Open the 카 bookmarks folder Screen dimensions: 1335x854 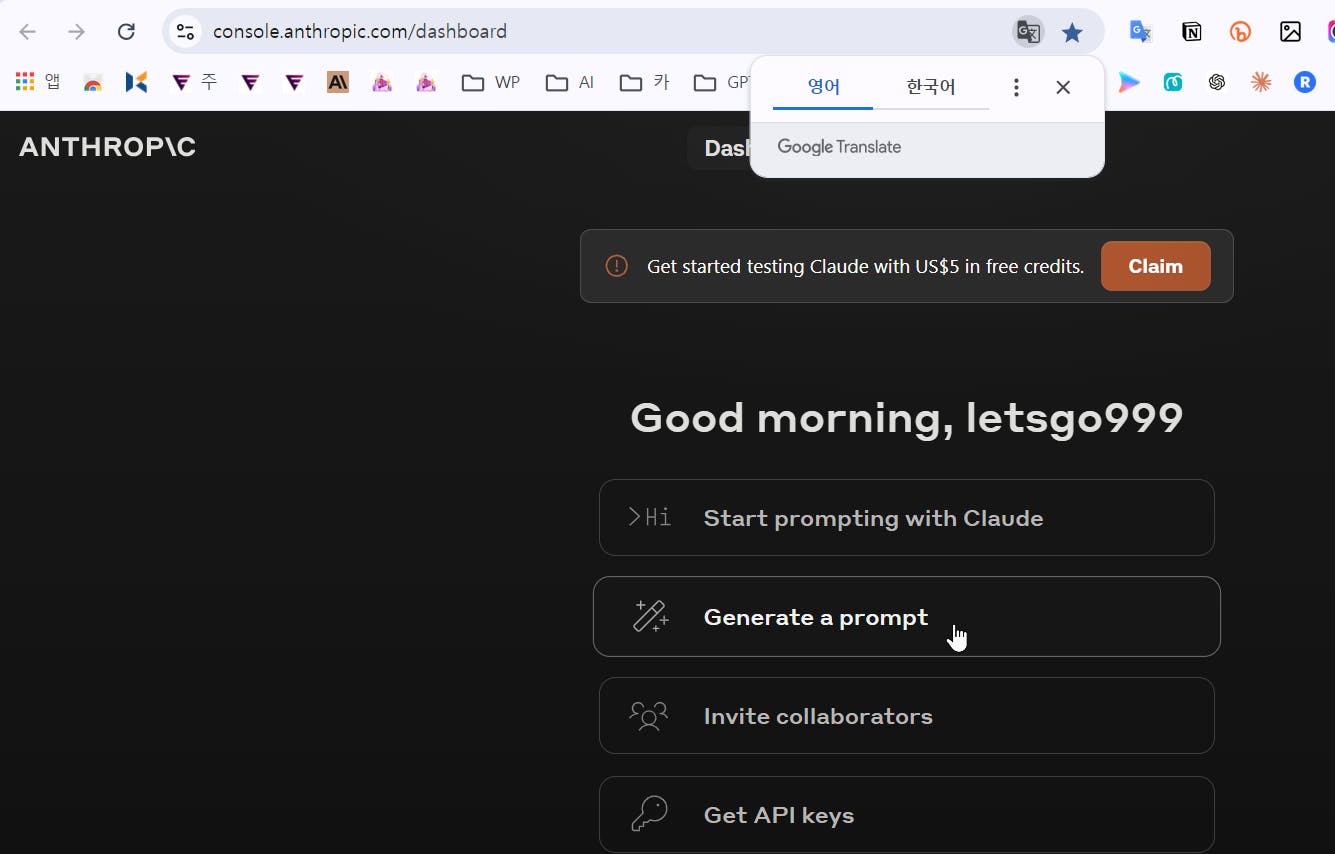pos(644,82)
